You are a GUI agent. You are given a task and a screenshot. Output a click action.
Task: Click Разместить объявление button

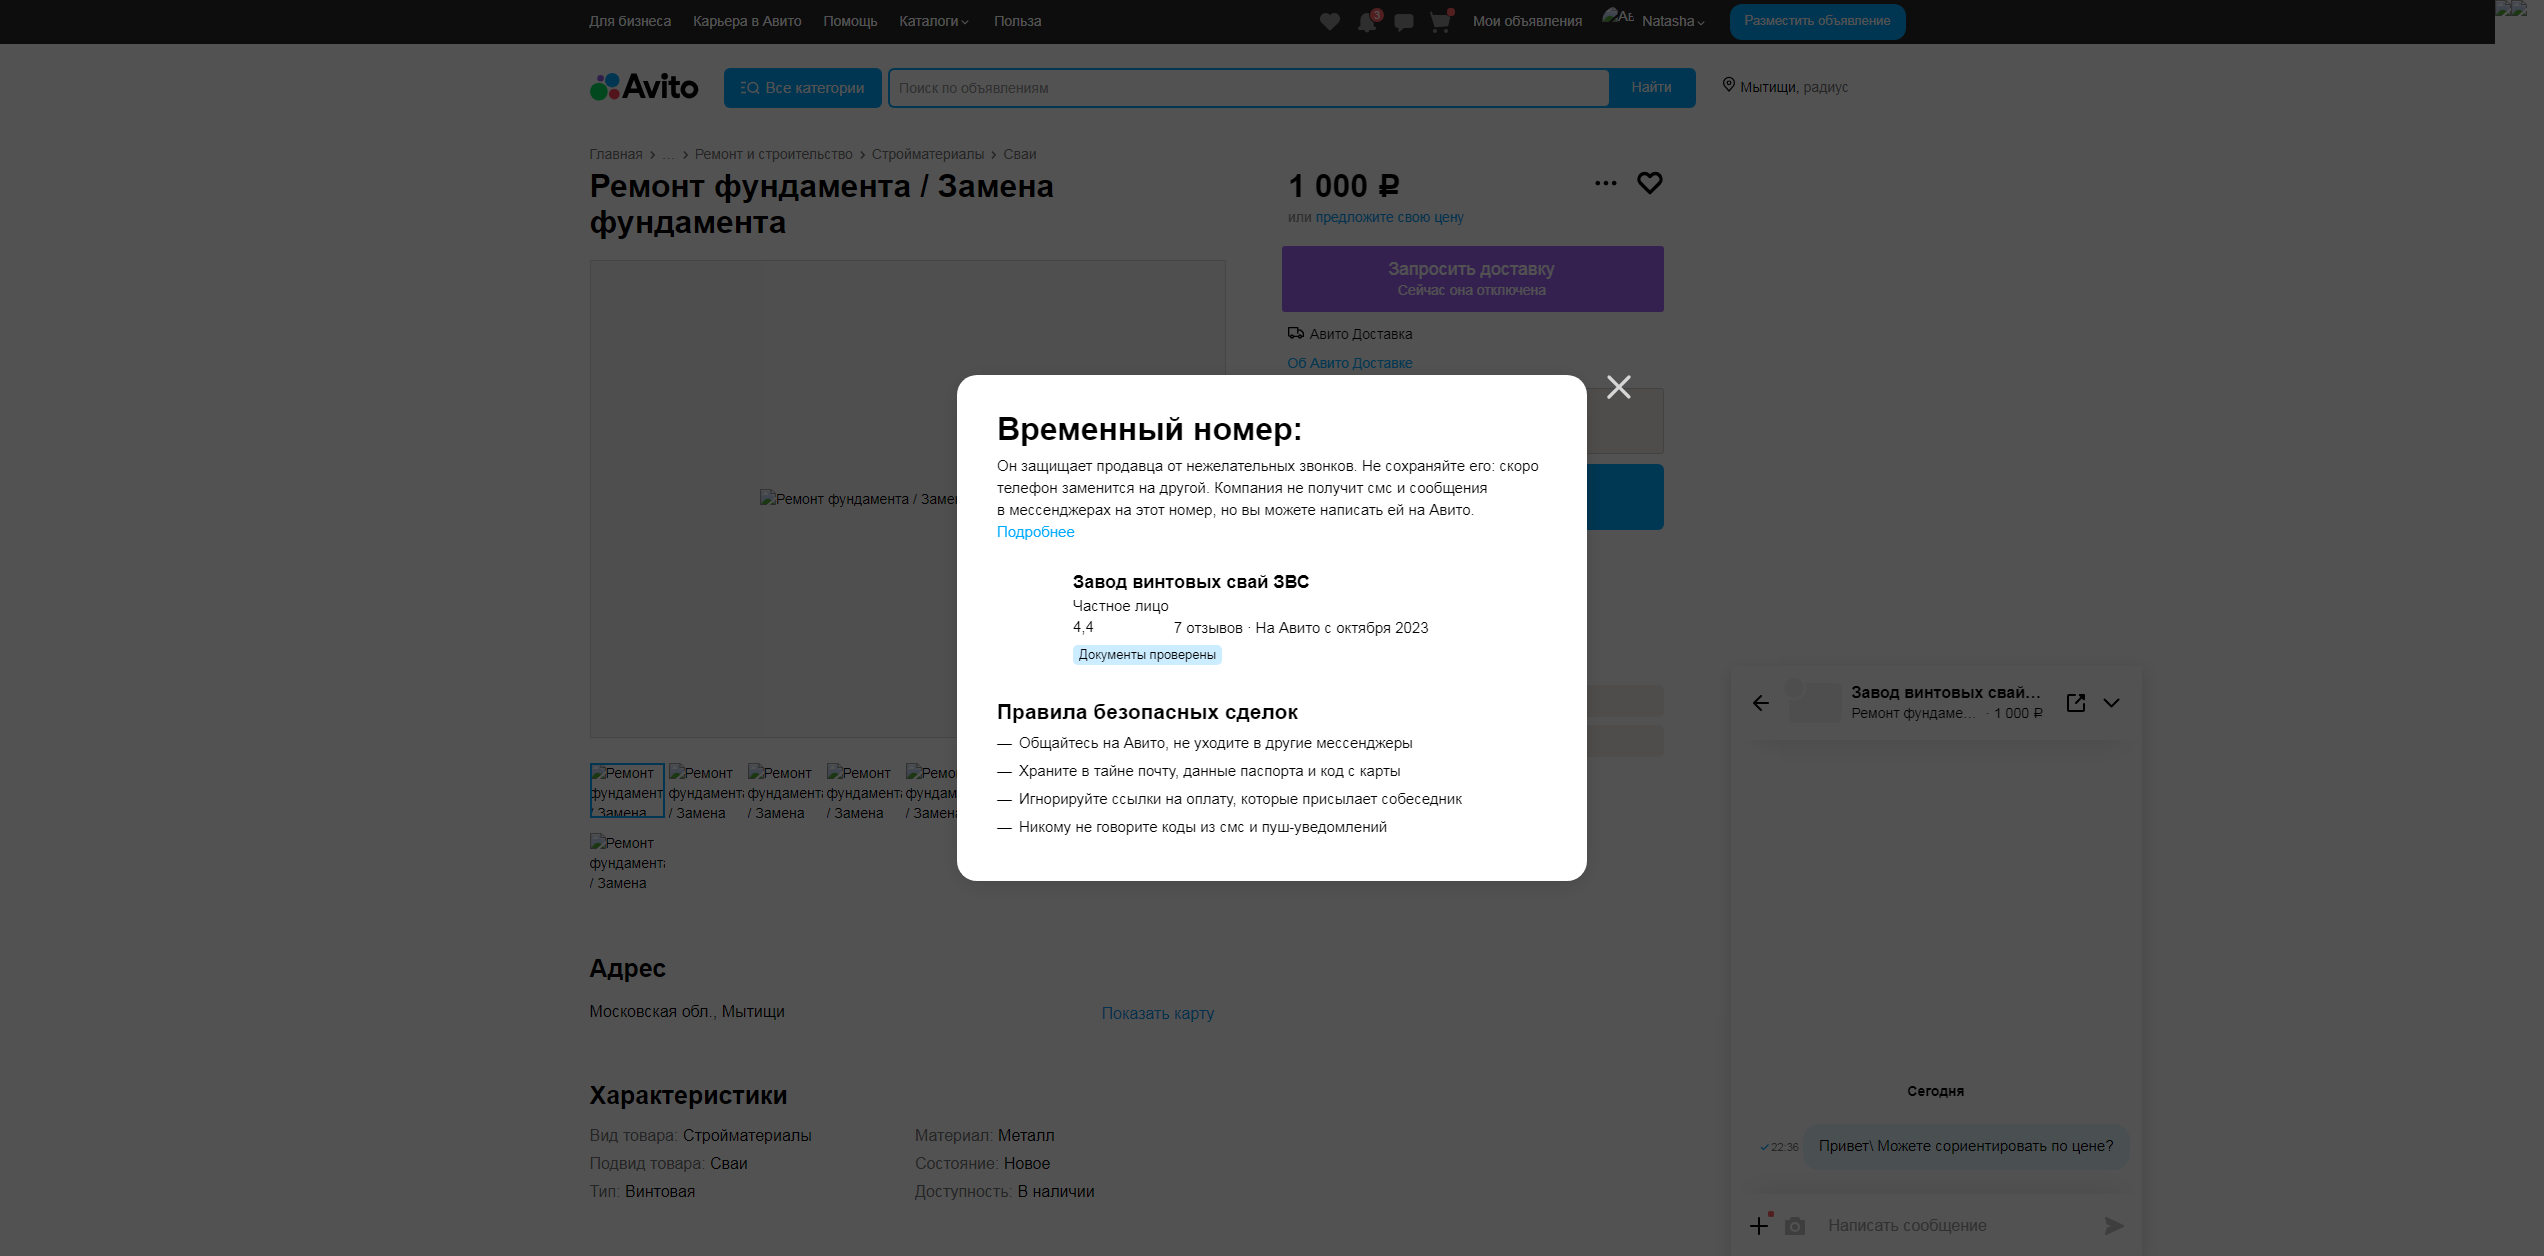click(x=1817, y=21)
